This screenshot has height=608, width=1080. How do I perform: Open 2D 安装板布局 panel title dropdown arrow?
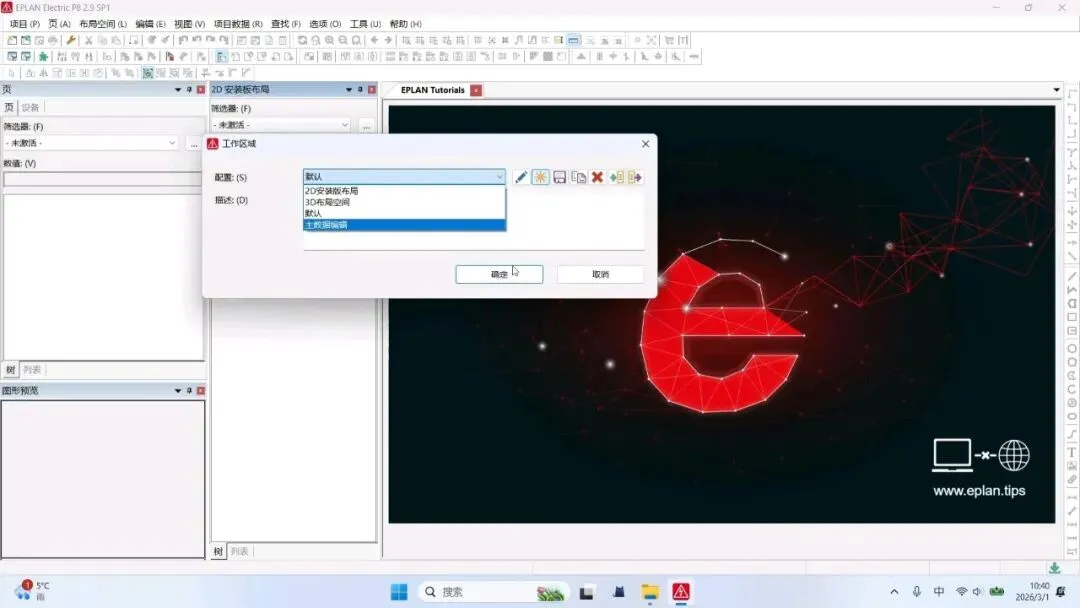(x=349, y=90)
